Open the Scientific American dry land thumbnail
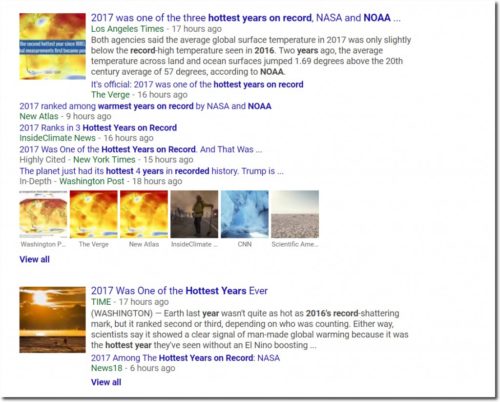500x402 pixels. click(x=295, y=214)
